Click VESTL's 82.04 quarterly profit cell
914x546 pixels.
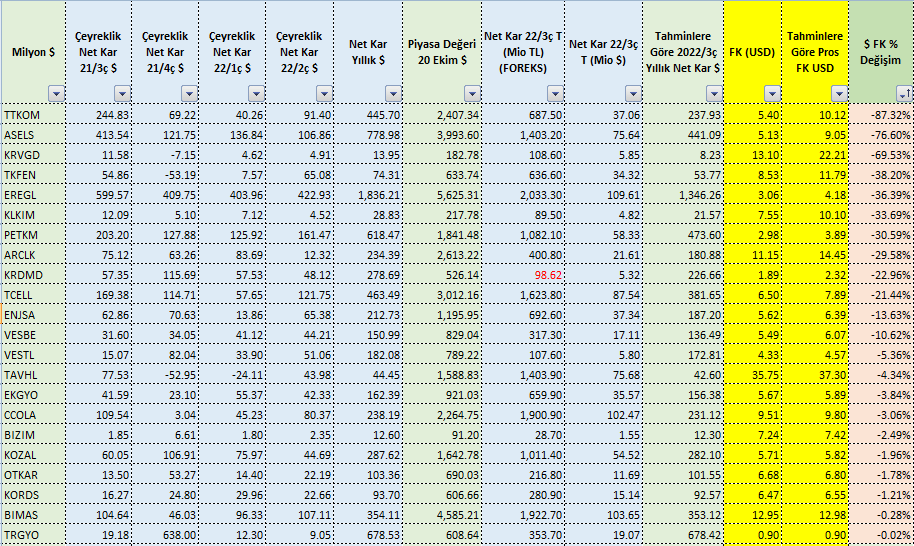tap(166, 355)
